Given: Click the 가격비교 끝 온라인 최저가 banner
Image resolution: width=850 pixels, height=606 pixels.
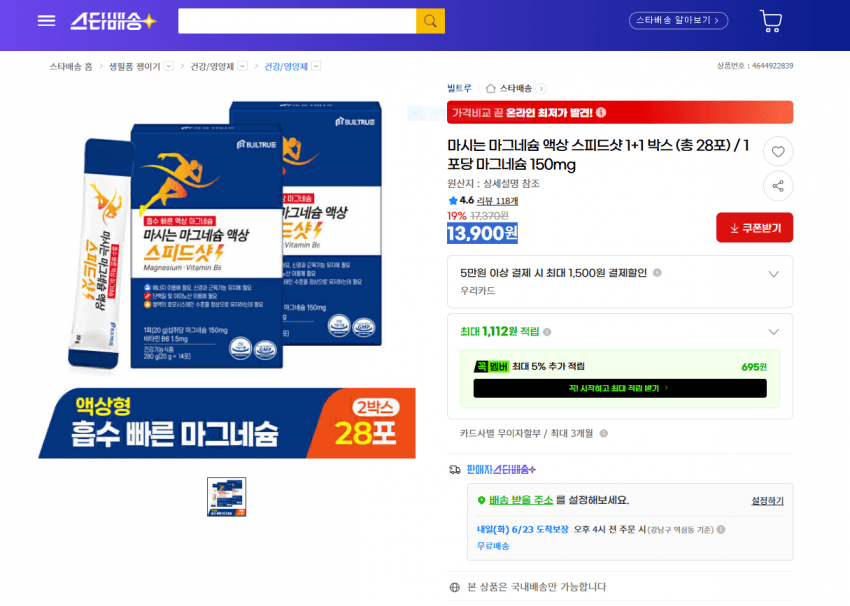Looking at the screenshot, I should coord(620,112).
